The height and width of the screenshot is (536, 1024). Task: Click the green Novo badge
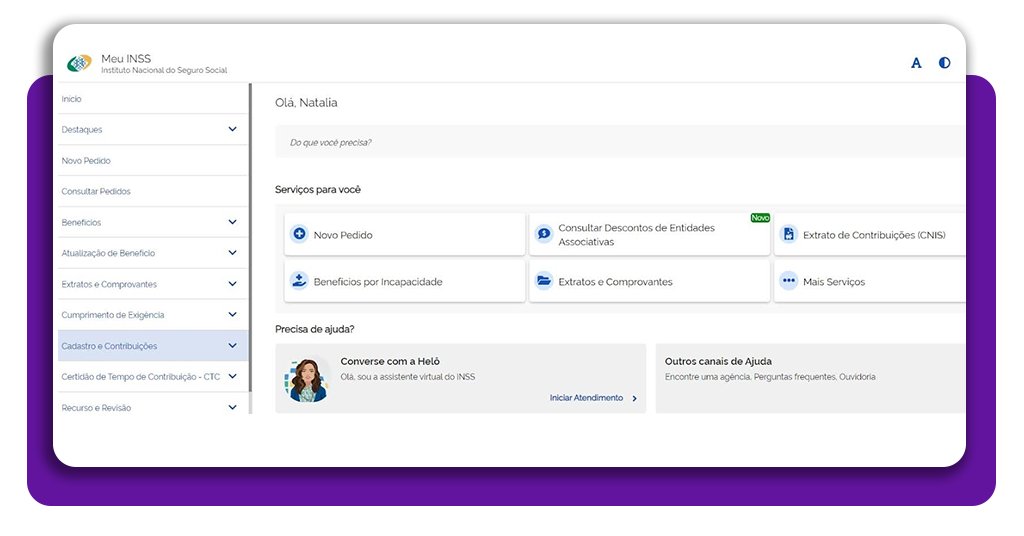coord(760,217)
